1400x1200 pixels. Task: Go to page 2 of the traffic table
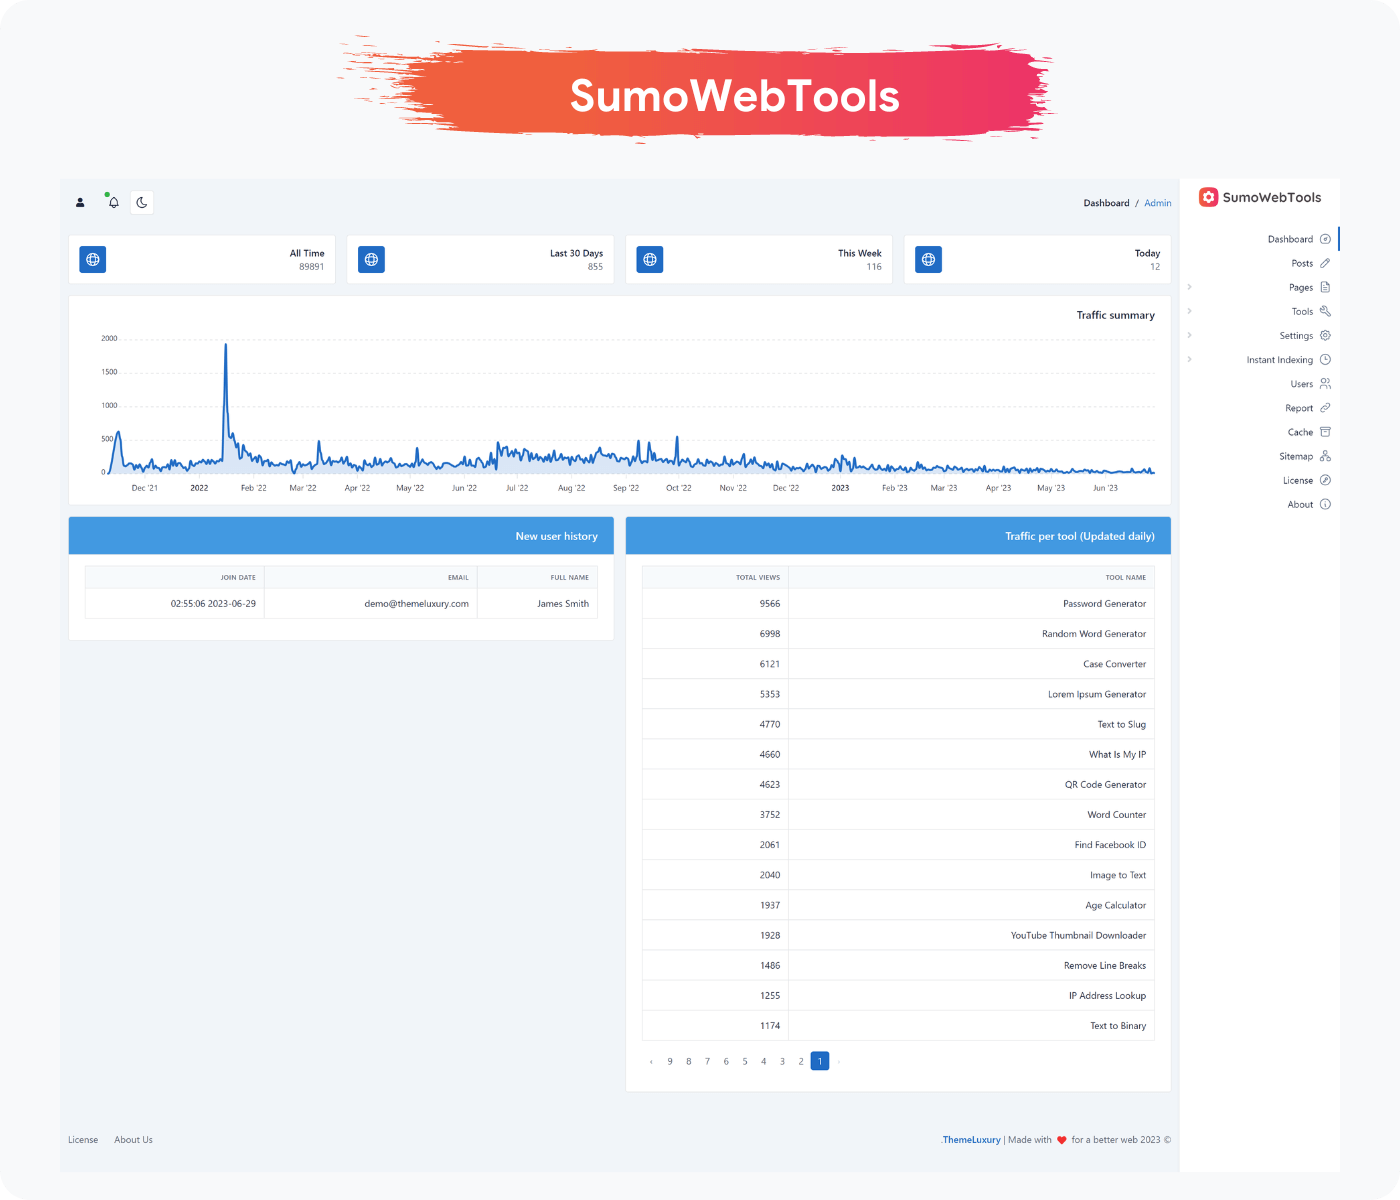801,1061
